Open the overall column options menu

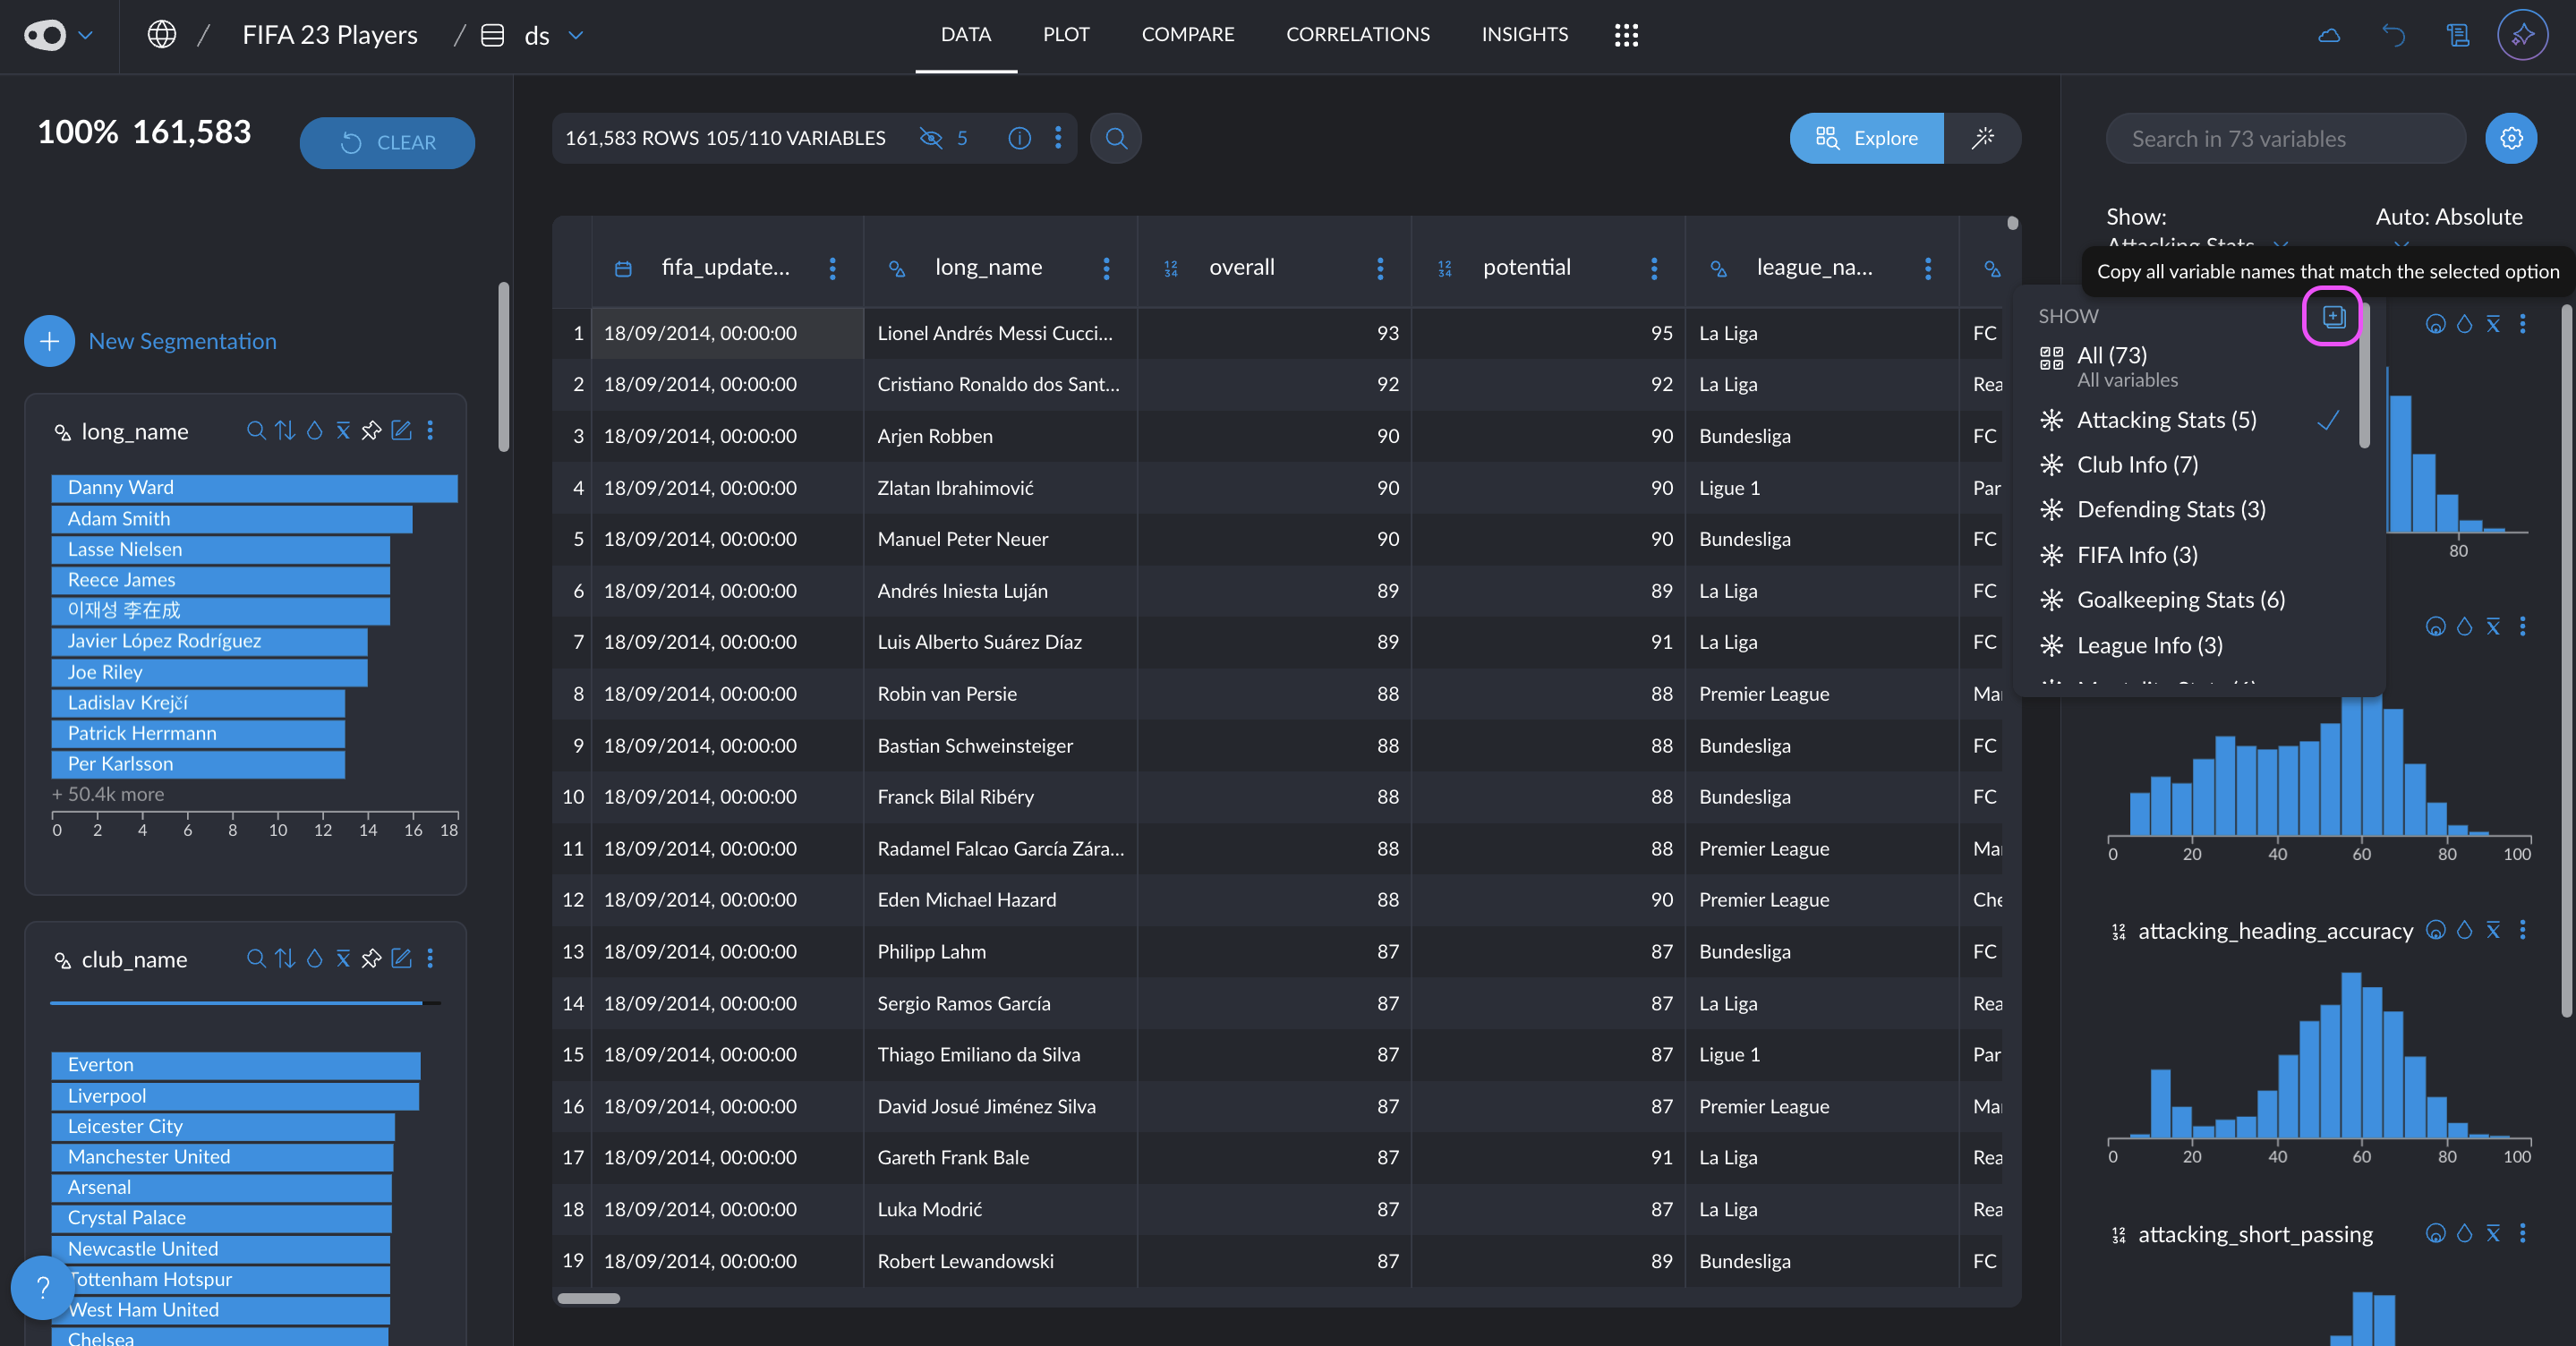click(x=1380, y=268)
